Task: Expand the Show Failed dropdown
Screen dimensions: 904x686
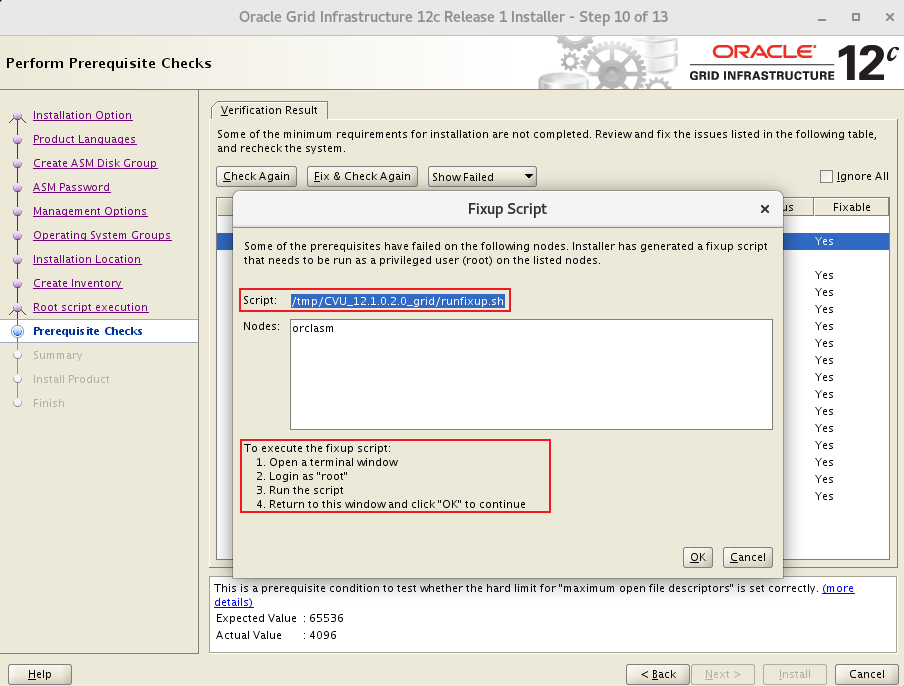Action: click(x=483, y=177)
